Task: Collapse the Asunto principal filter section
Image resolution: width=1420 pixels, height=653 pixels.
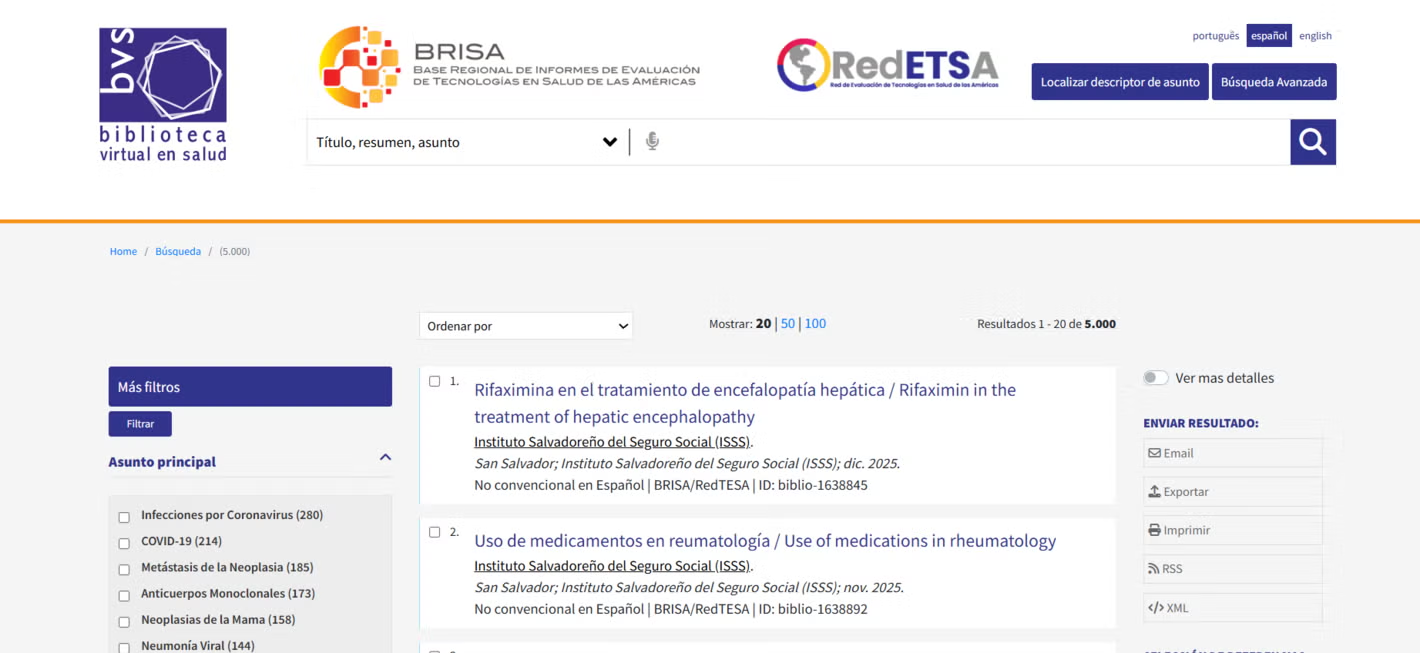Action: pyautogui.click(x=385, y=457)
